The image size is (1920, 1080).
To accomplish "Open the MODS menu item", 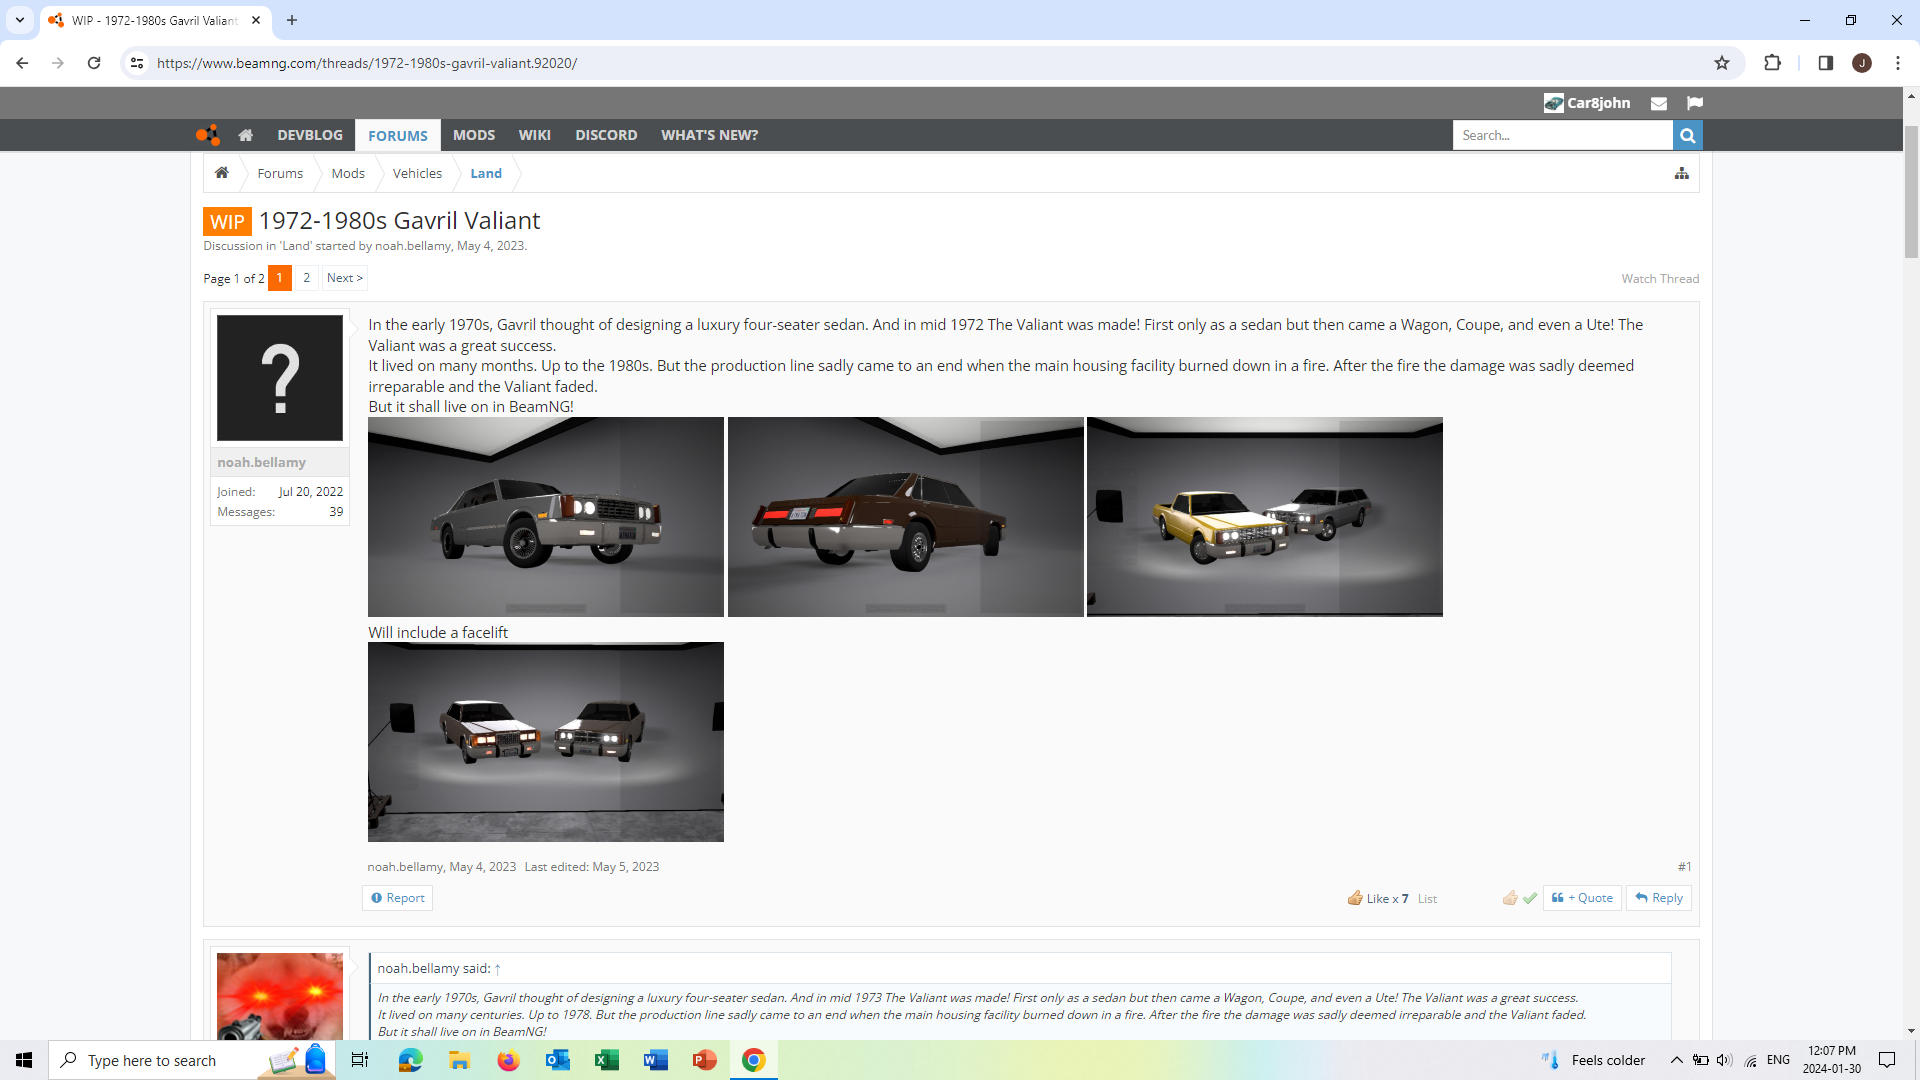I will [x=474, y=135].
